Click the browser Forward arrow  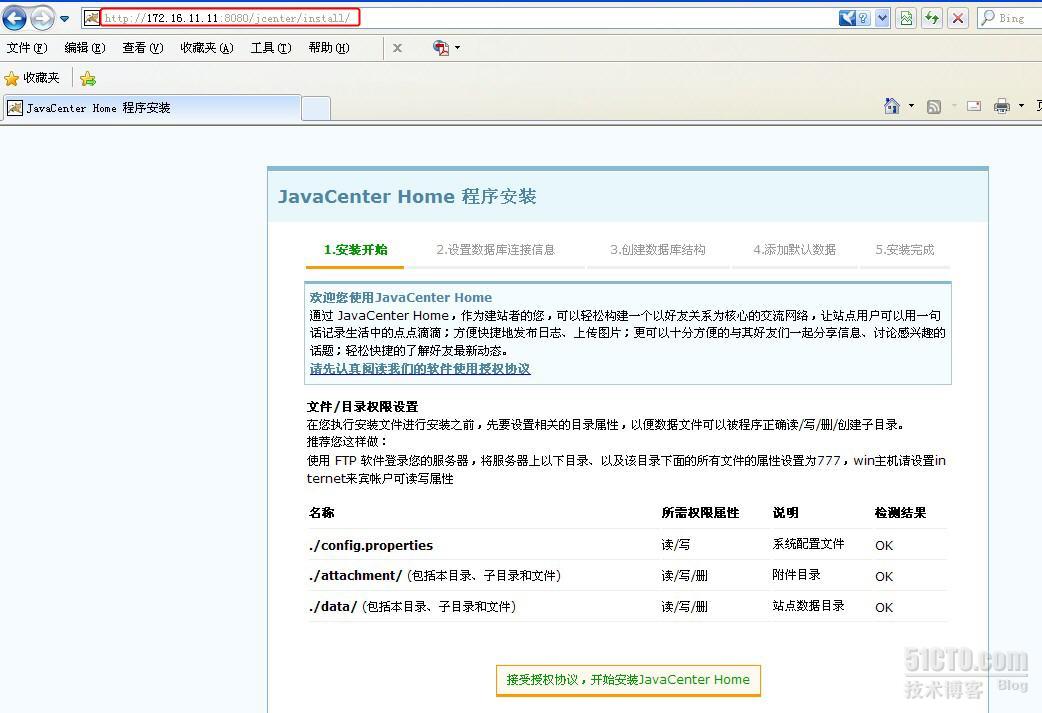[43, 18]
